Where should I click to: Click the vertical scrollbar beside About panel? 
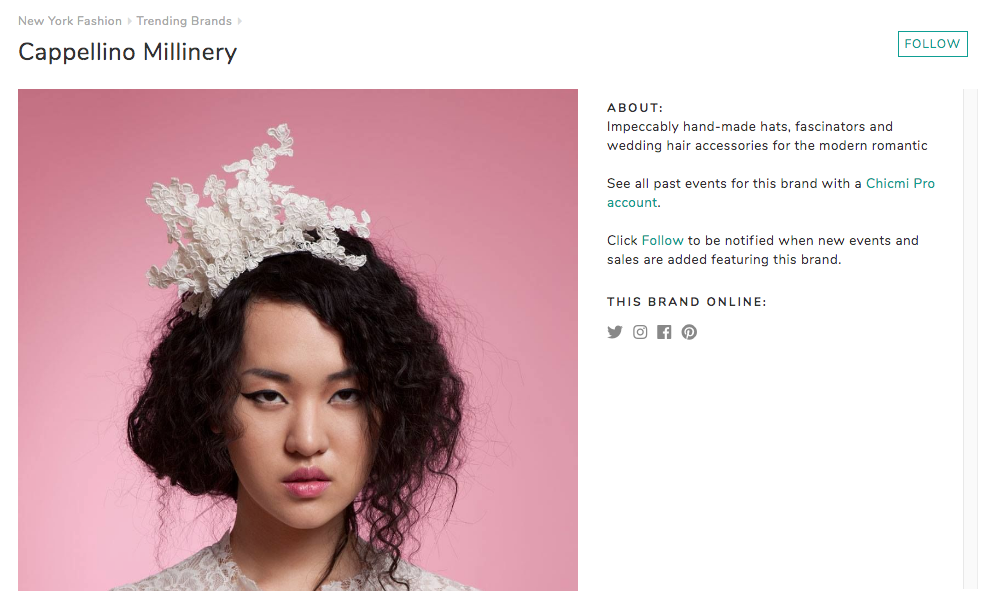tap(971, 339)
